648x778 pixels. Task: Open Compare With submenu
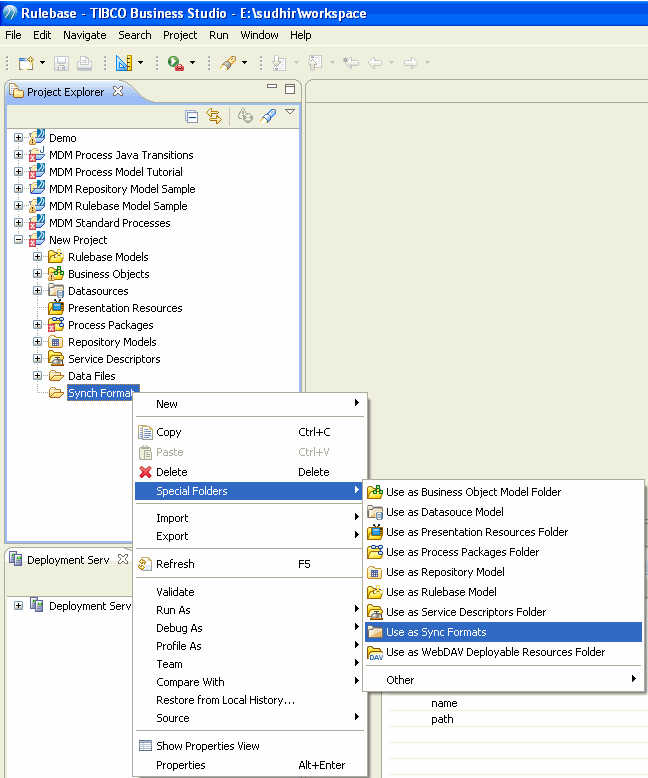click(251, 682)
